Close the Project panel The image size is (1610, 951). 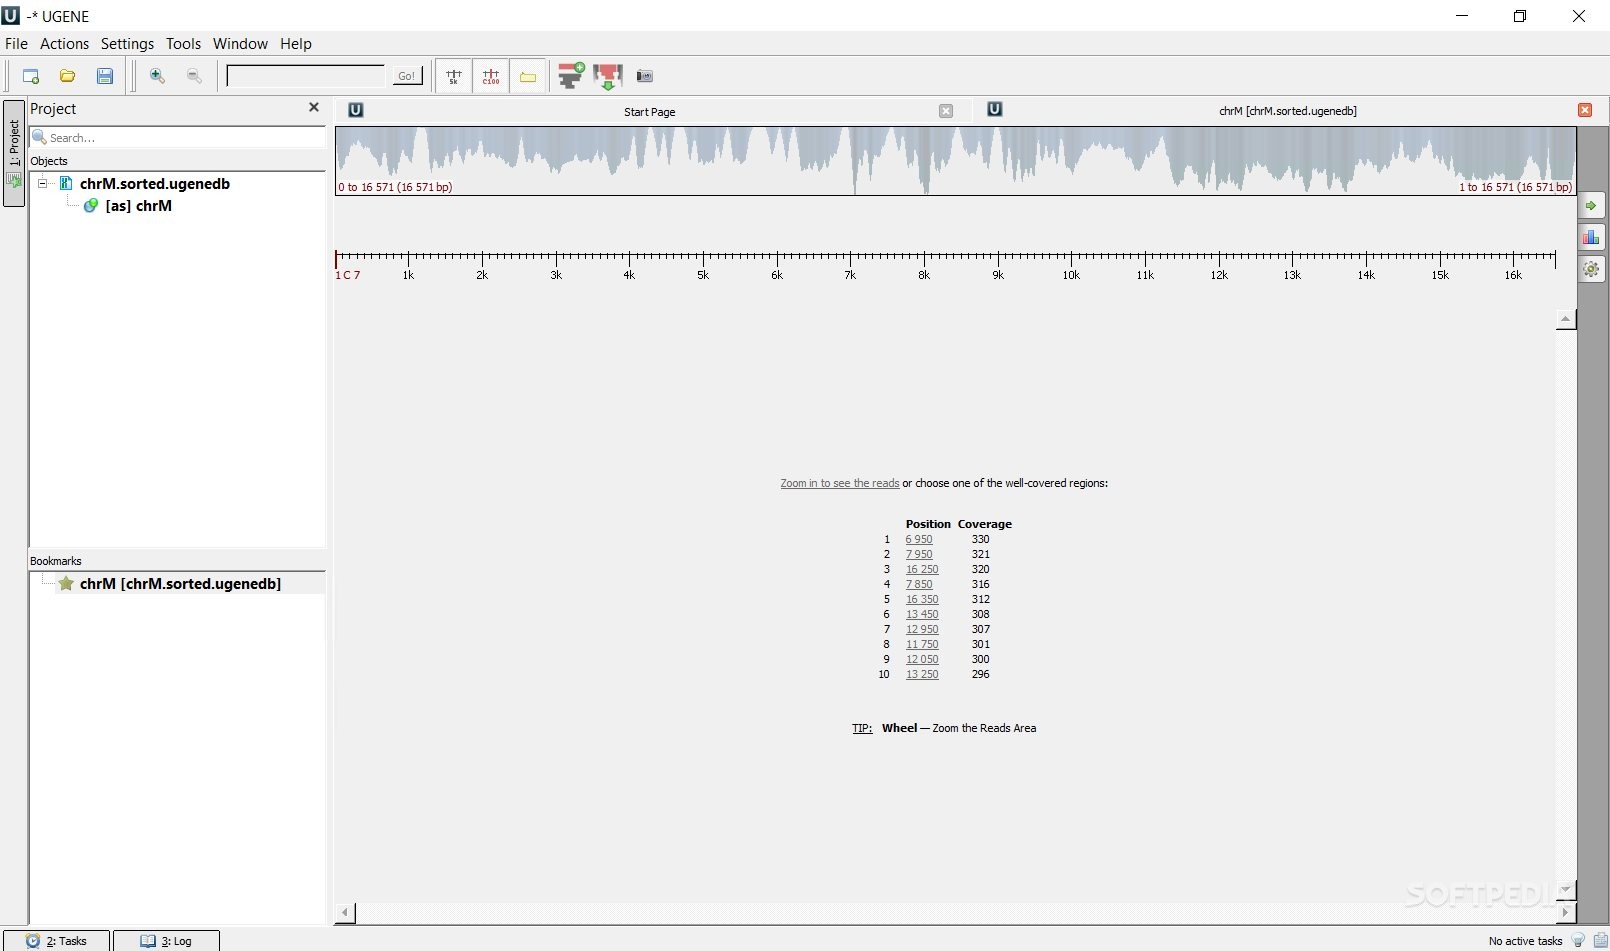(314, 107)
